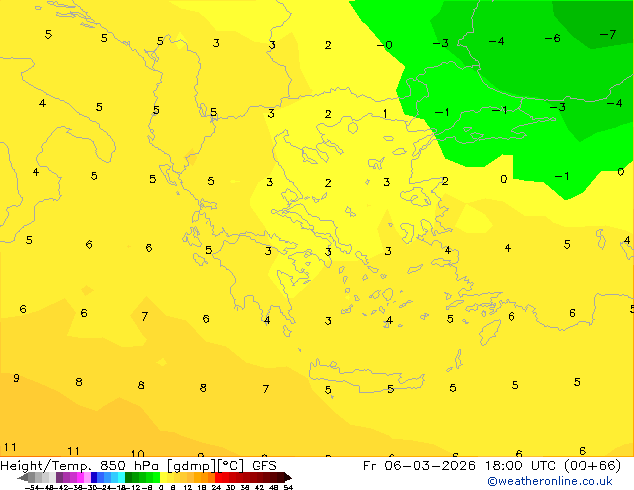Click the '-7' temperature value on the map
The height and width of the screenshot is (490, 634).
[x=608, y=34]
